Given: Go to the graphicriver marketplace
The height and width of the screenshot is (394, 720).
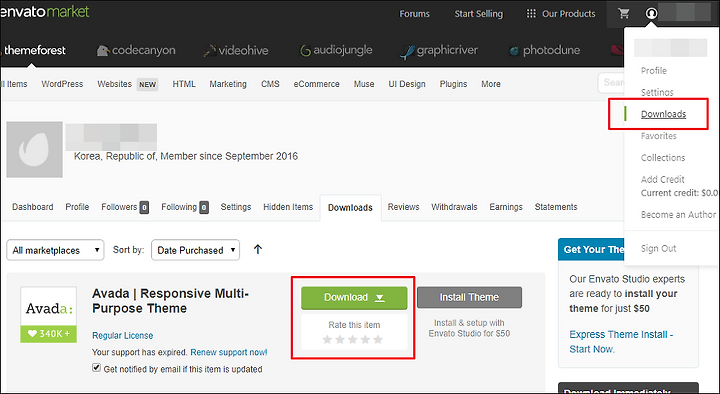Looking at the screenshot, I should (x=439, y=51).
